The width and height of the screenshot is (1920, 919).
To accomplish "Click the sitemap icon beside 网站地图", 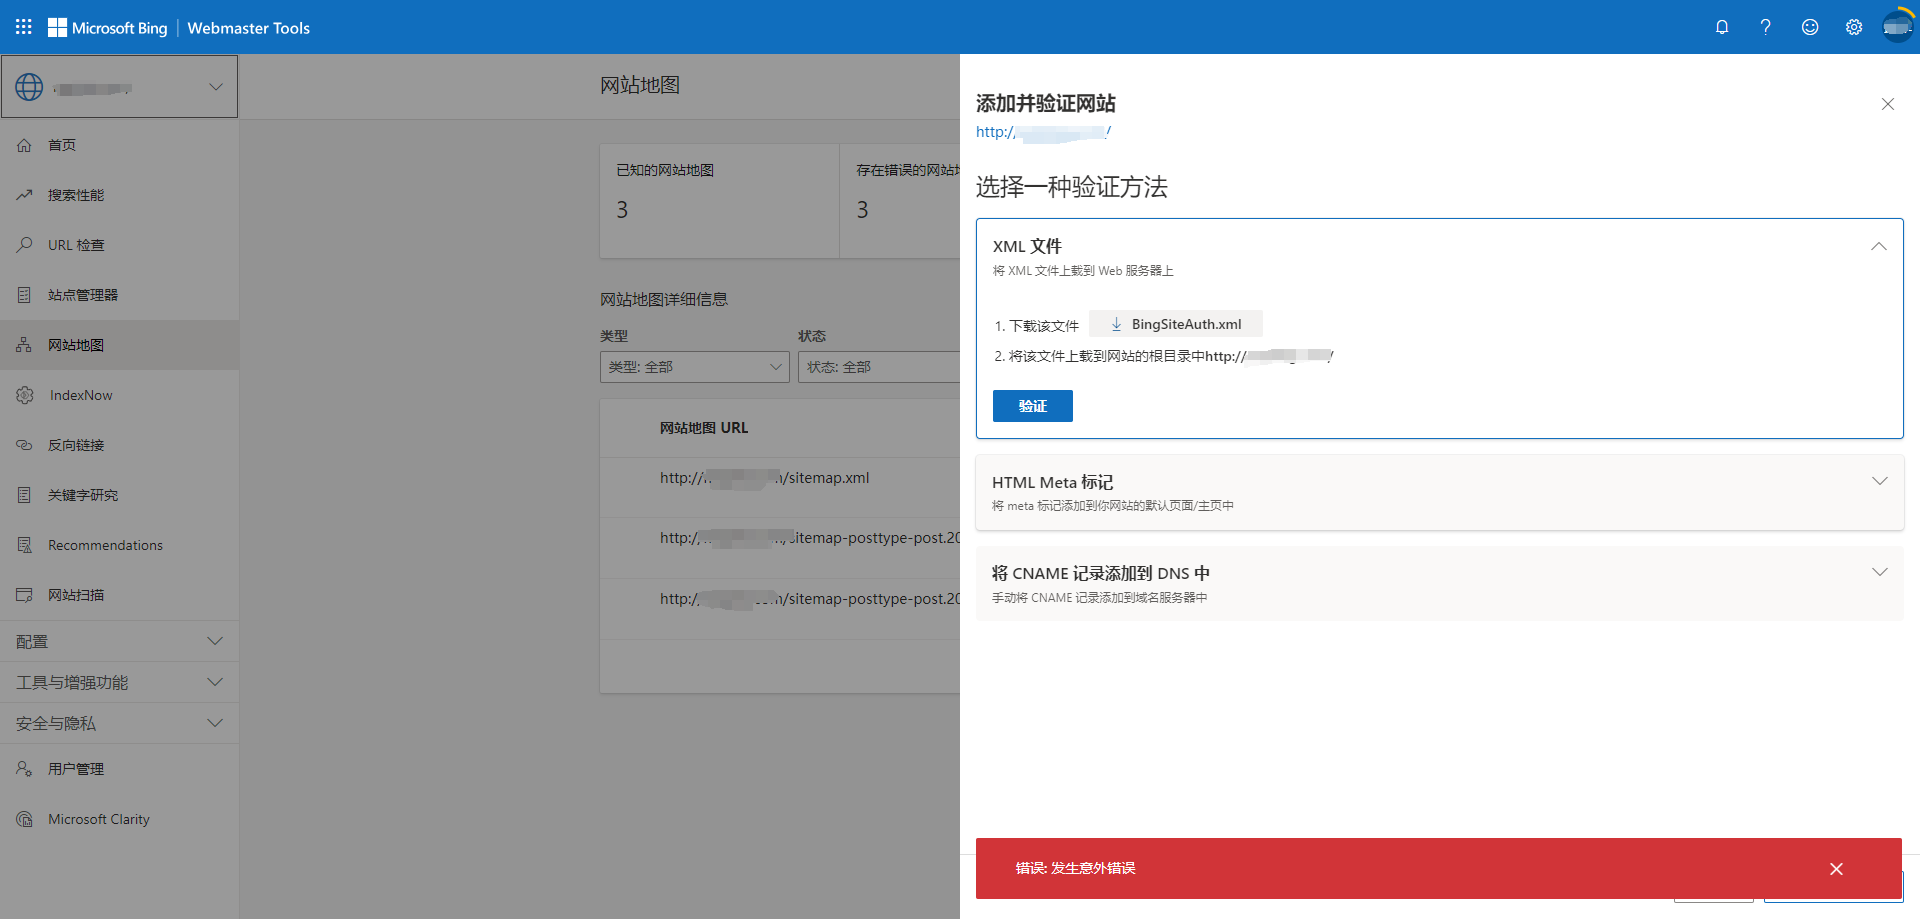I will pos(24,345).
